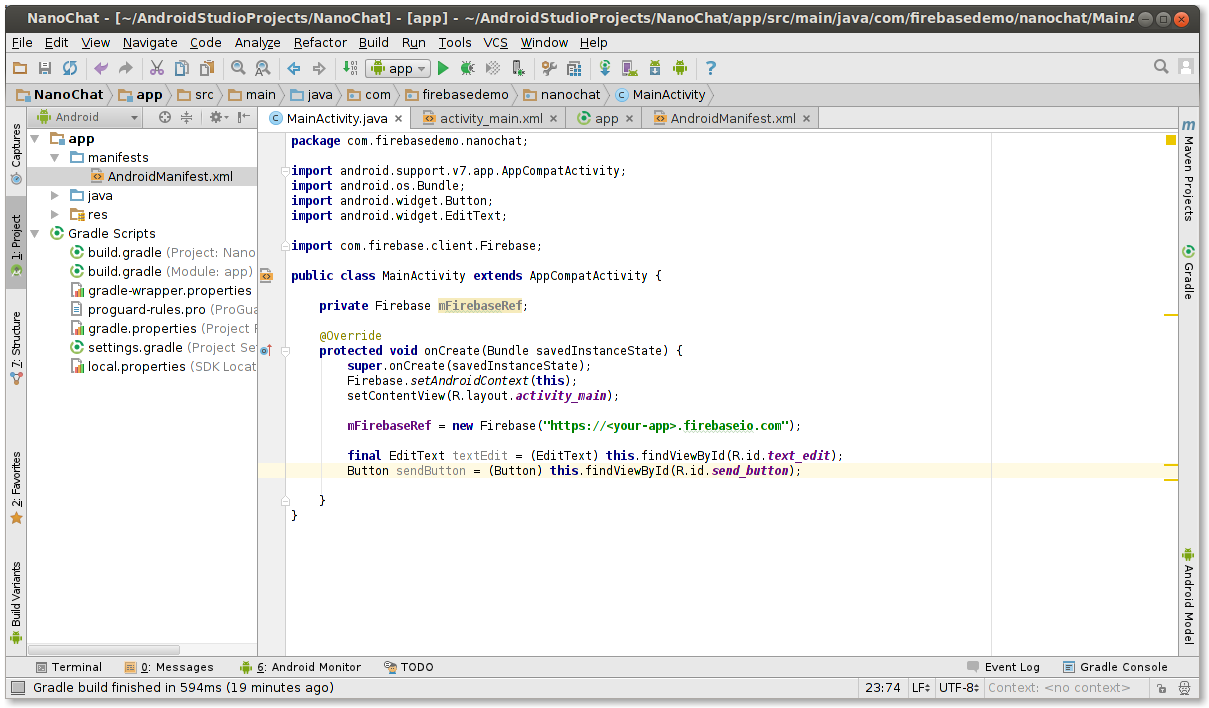Click the Android Device Monitor icon

click(x=680, y=68)
